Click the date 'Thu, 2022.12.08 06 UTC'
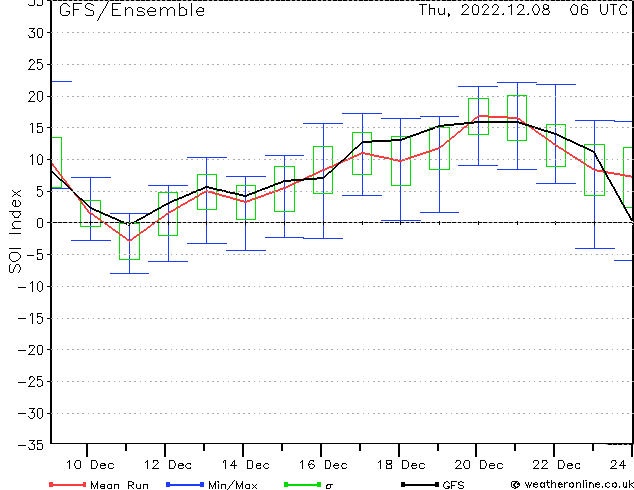The width and height of the screenshot is (634, 490). click(x=522, y=10)
